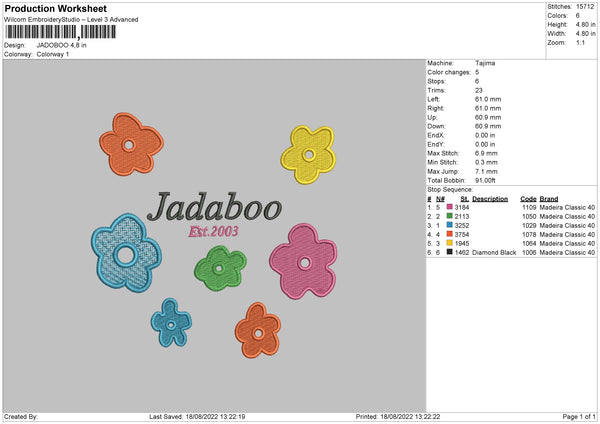This screenshot has width=600, height=424.
Task: Click the Trims value 23
Action: pyautogui.click(x=478, y=90)
